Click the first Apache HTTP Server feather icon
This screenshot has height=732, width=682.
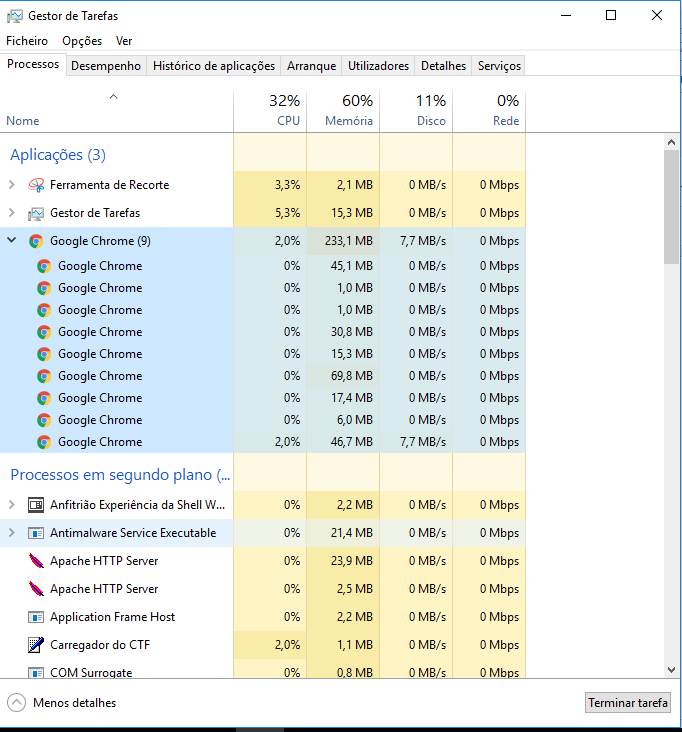(36, 561)
